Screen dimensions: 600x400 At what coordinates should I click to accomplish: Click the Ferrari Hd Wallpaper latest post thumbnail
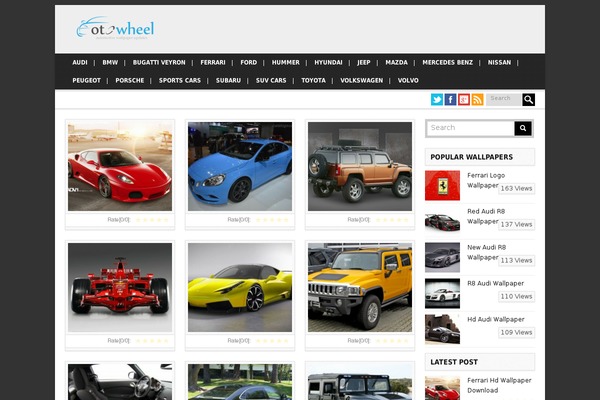pyautogui.click(x=442, y=388)
